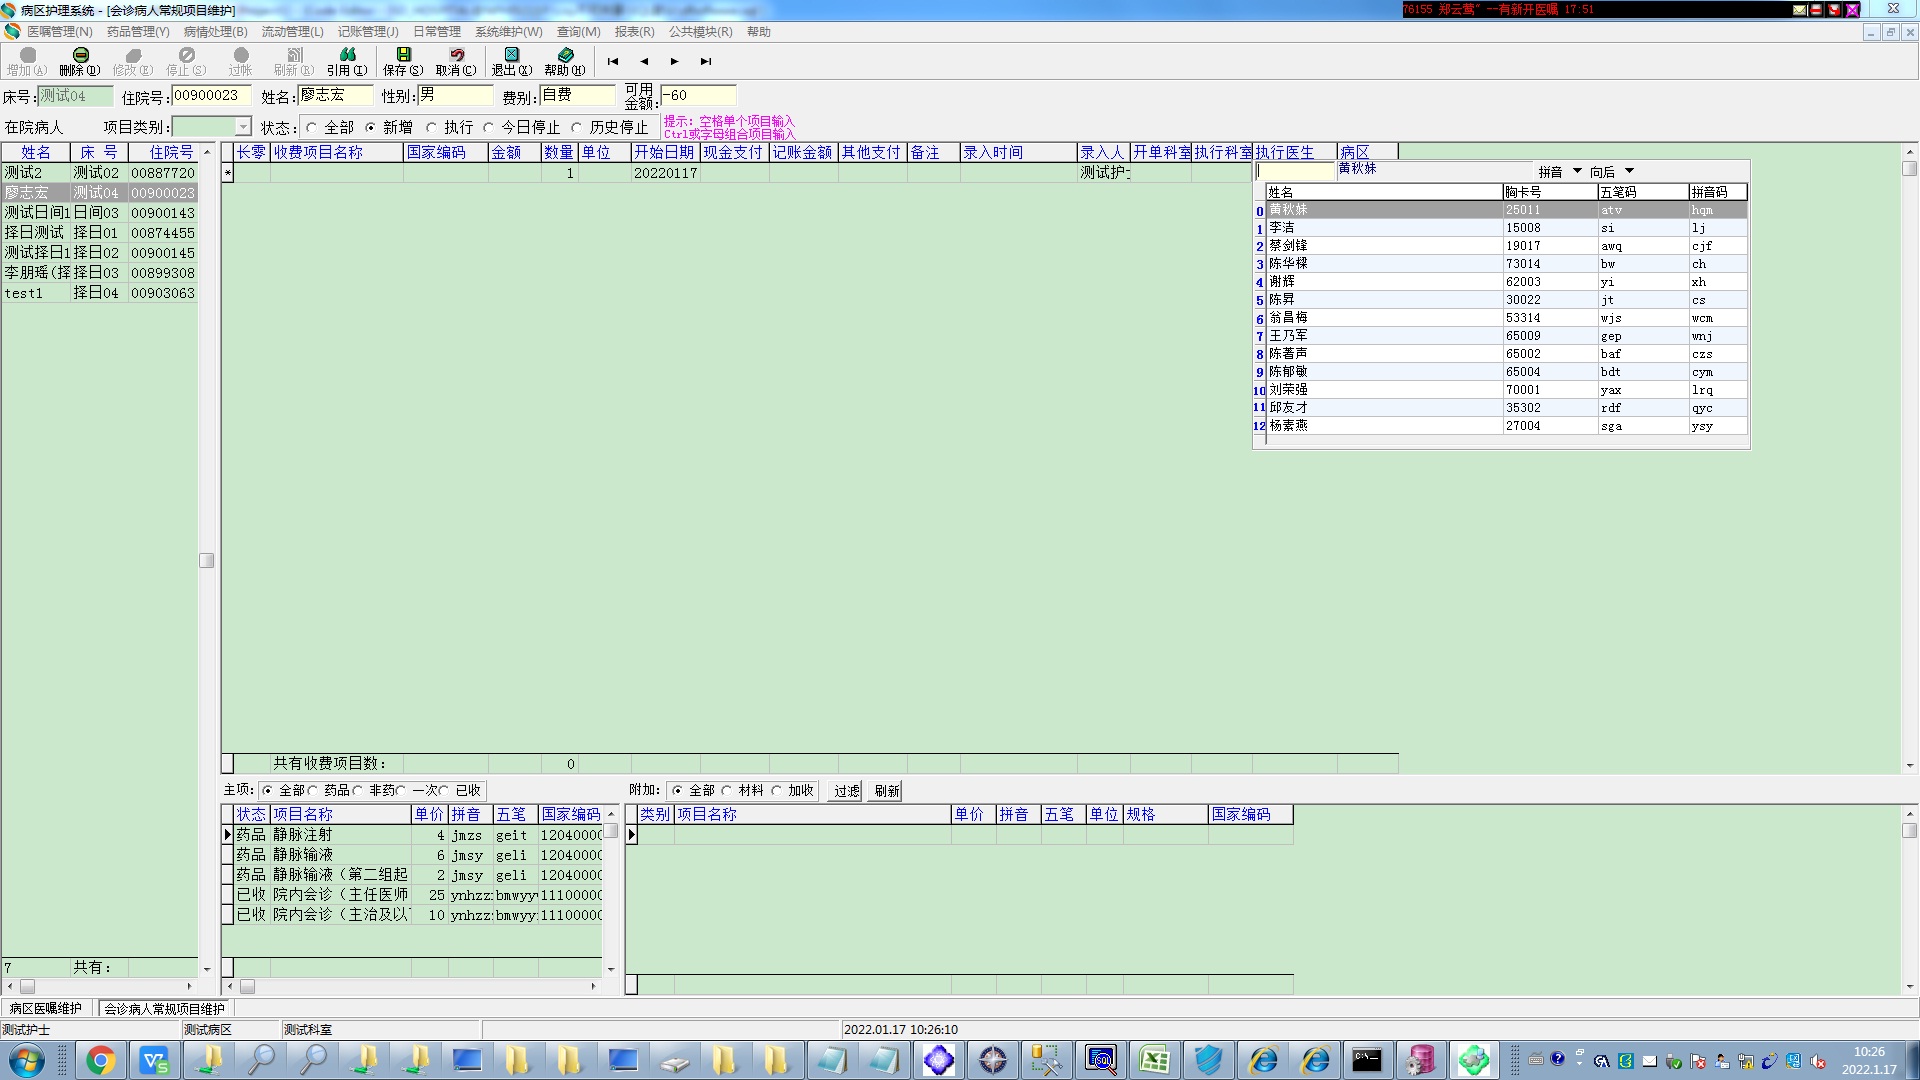Switch to the 病区医嘱维护 tab

[x=46, y=1009]
